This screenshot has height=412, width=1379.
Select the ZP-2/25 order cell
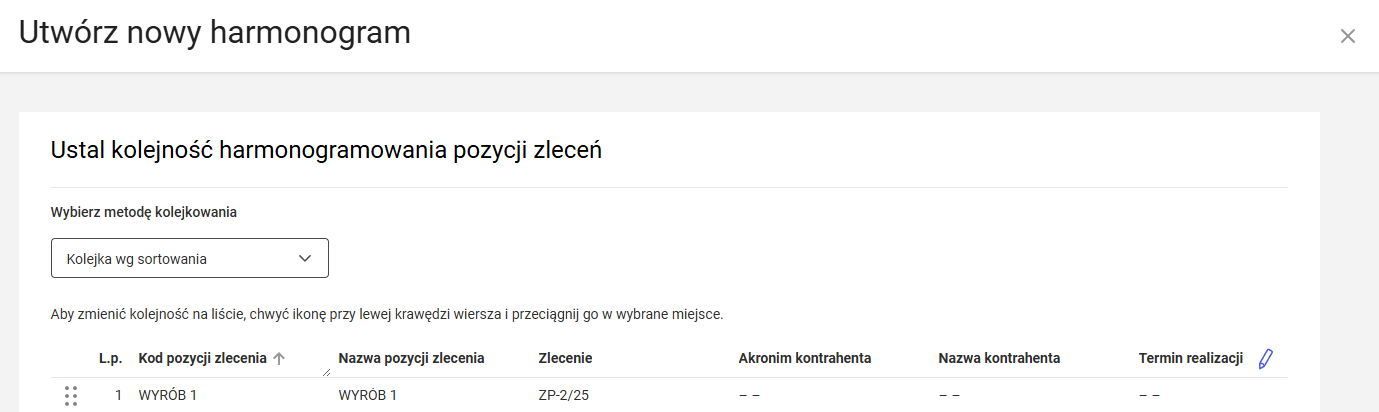pos(564,395)
